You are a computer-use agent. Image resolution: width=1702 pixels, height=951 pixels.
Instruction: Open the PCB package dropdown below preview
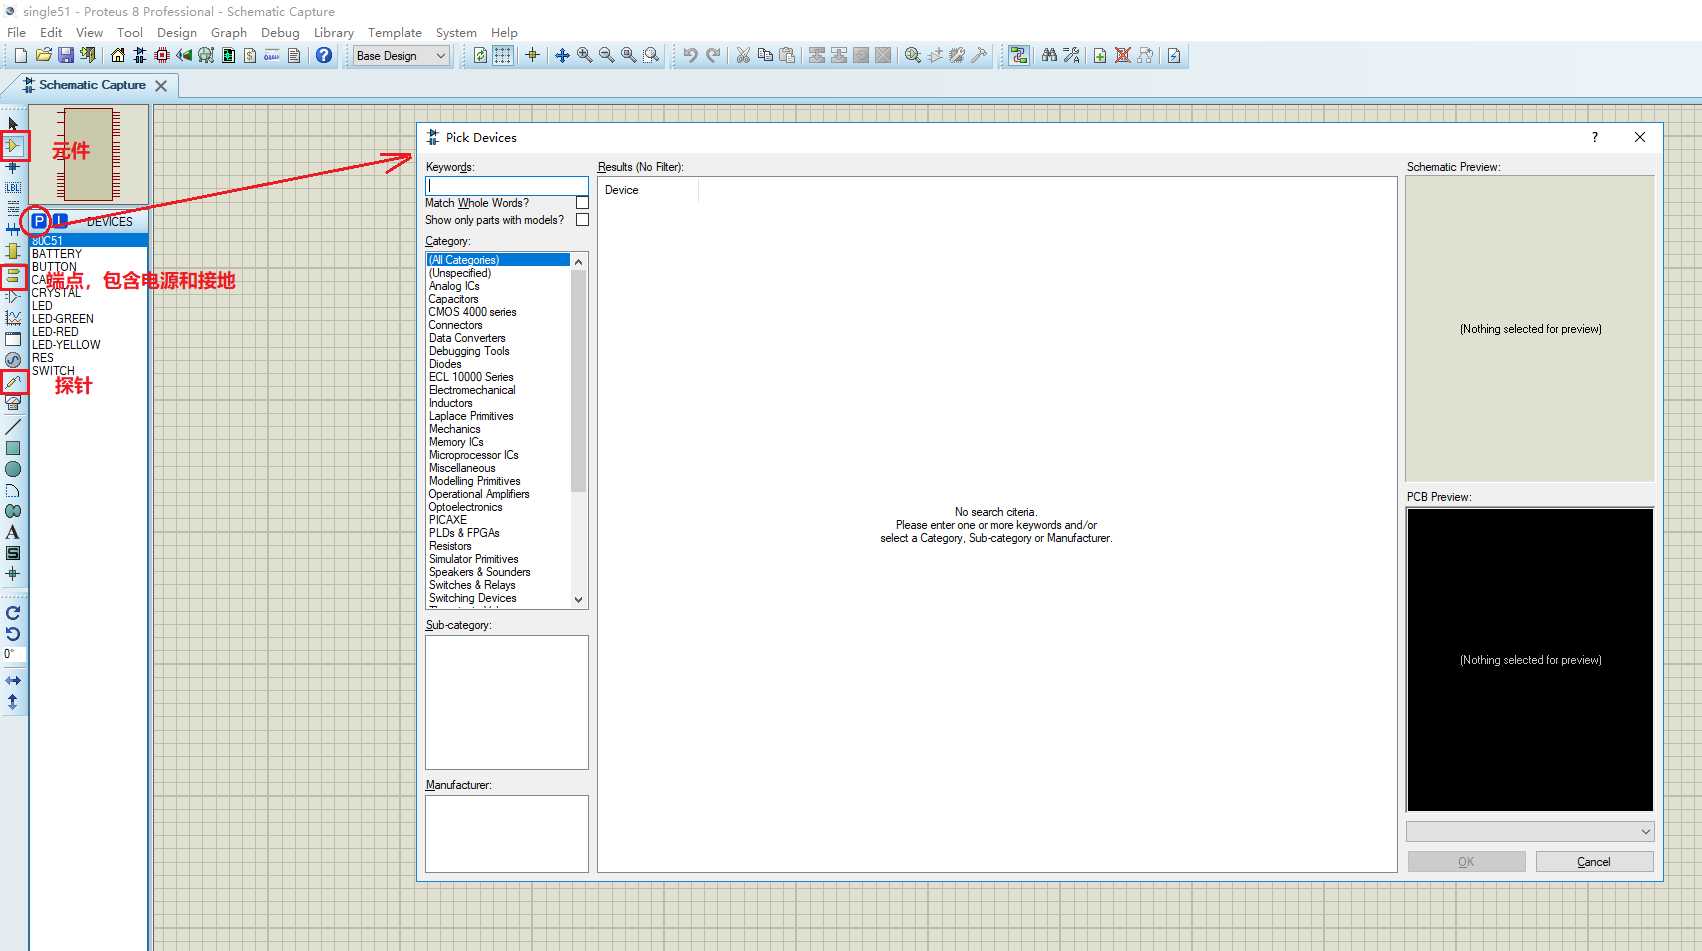point(1530,831)
